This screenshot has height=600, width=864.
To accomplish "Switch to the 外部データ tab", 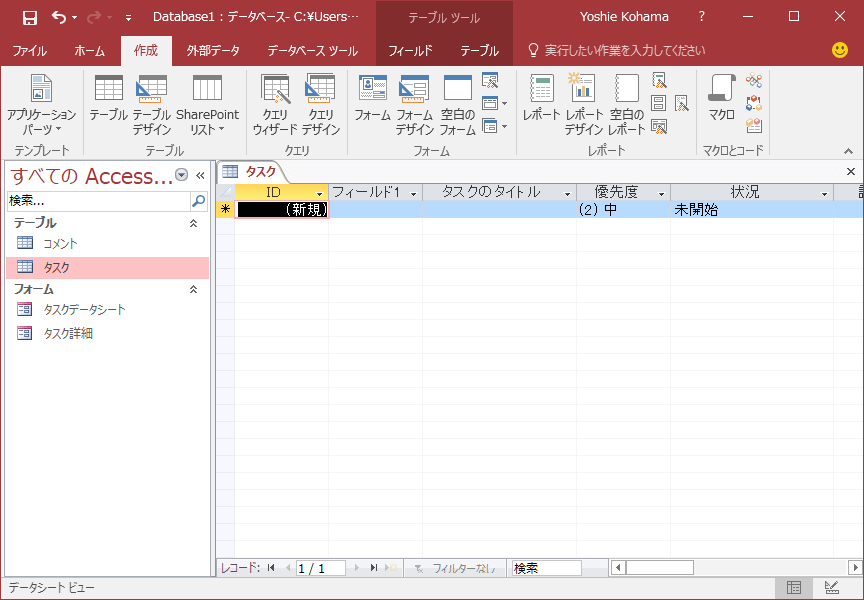I will coord(213,51).
